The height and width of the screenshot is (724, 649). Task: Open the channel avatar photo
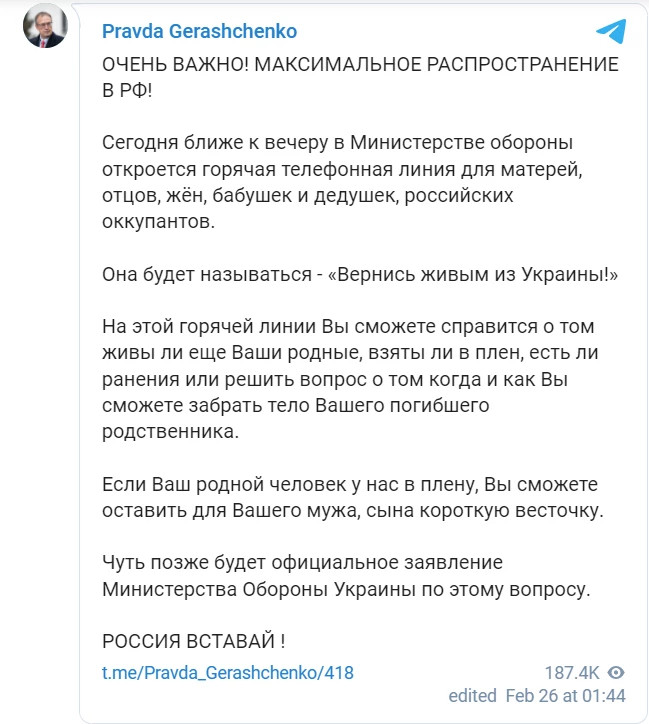click(x=45, y=26)
